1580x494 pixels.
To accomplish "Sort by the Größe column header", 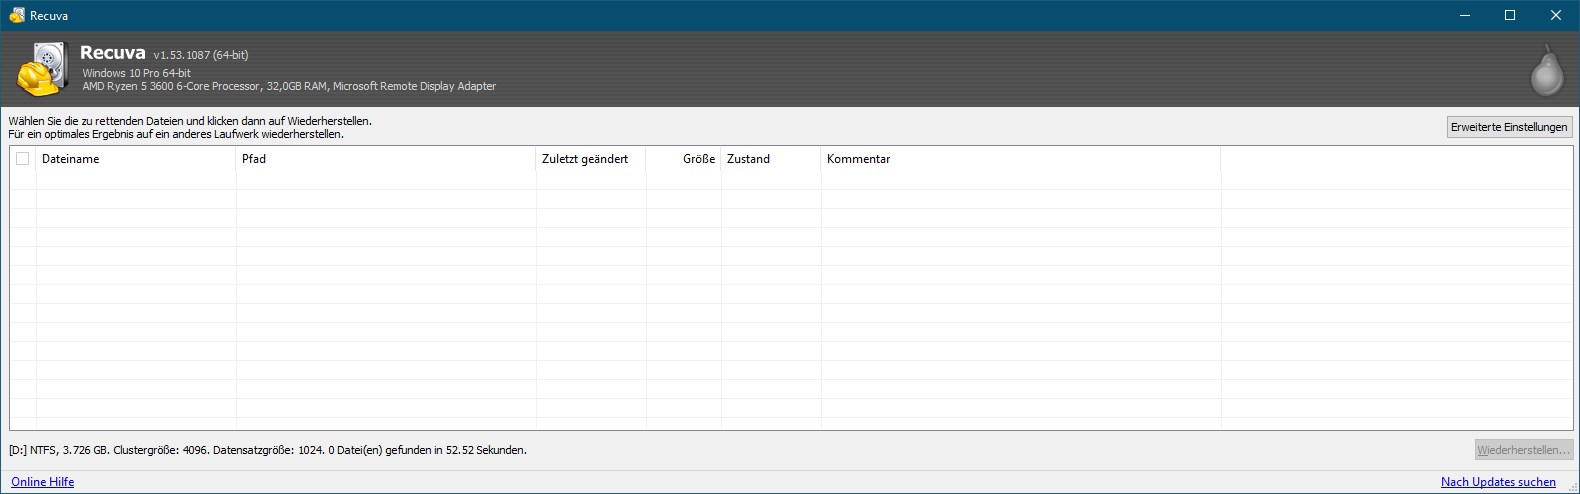I will point(684,159).
